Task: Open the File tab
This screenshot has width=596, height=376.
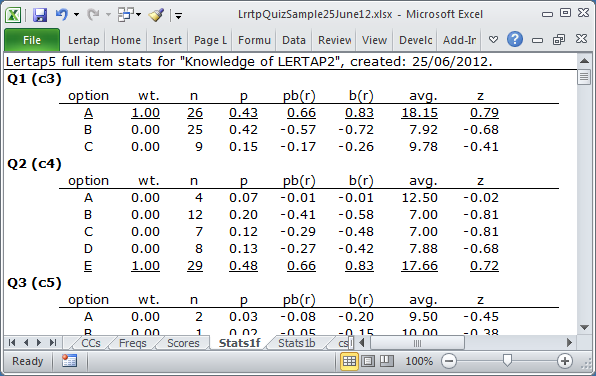Action: [x=32, y=40]
